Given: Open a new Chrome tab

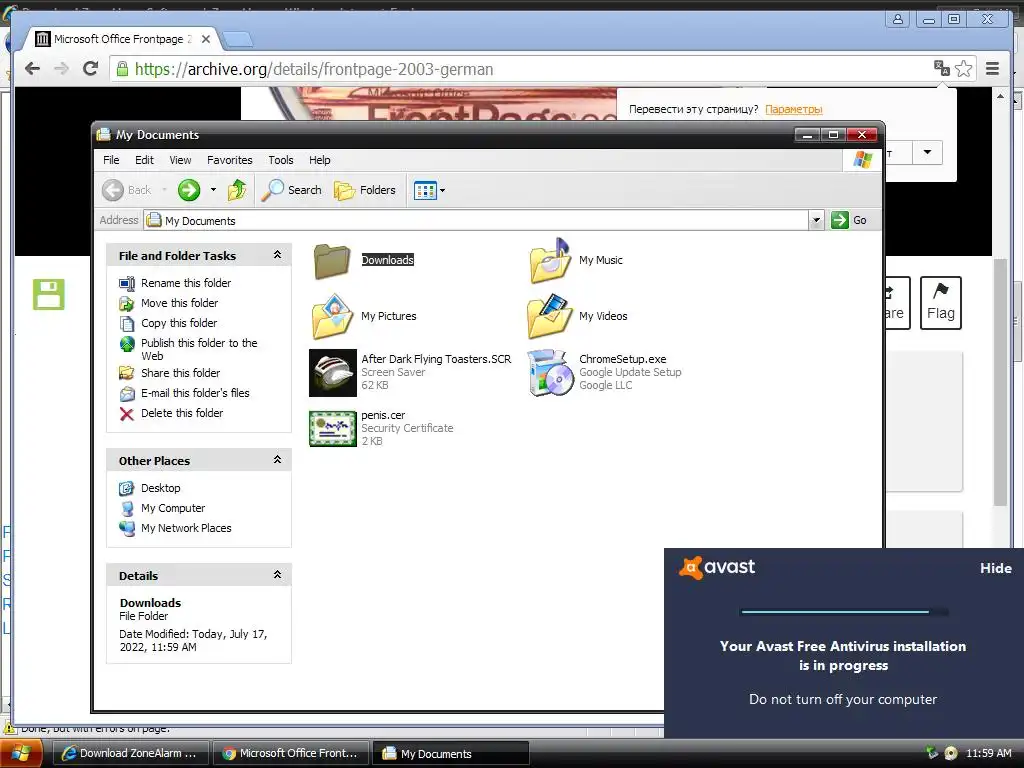Looking at the screenshot, I should click(237, 40).
